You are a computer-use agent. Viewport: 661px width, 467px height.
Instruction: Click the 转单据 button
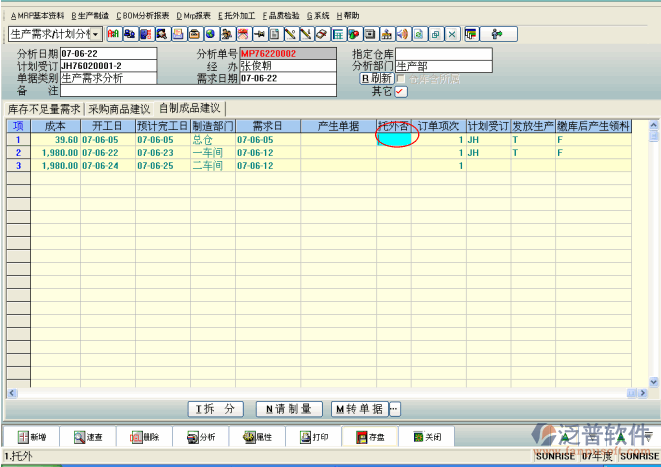click(x=358, y=408)
